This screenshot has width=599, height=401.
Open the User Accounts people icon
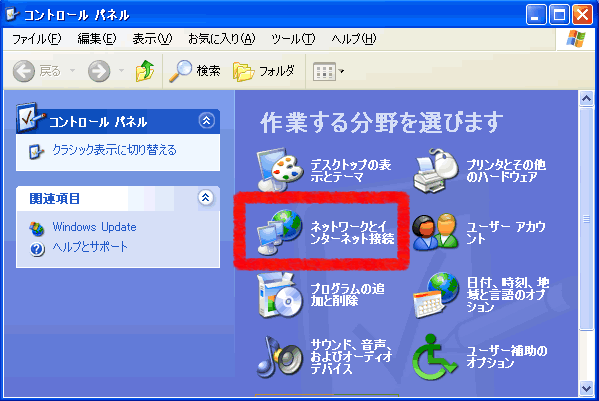(435, 232)
